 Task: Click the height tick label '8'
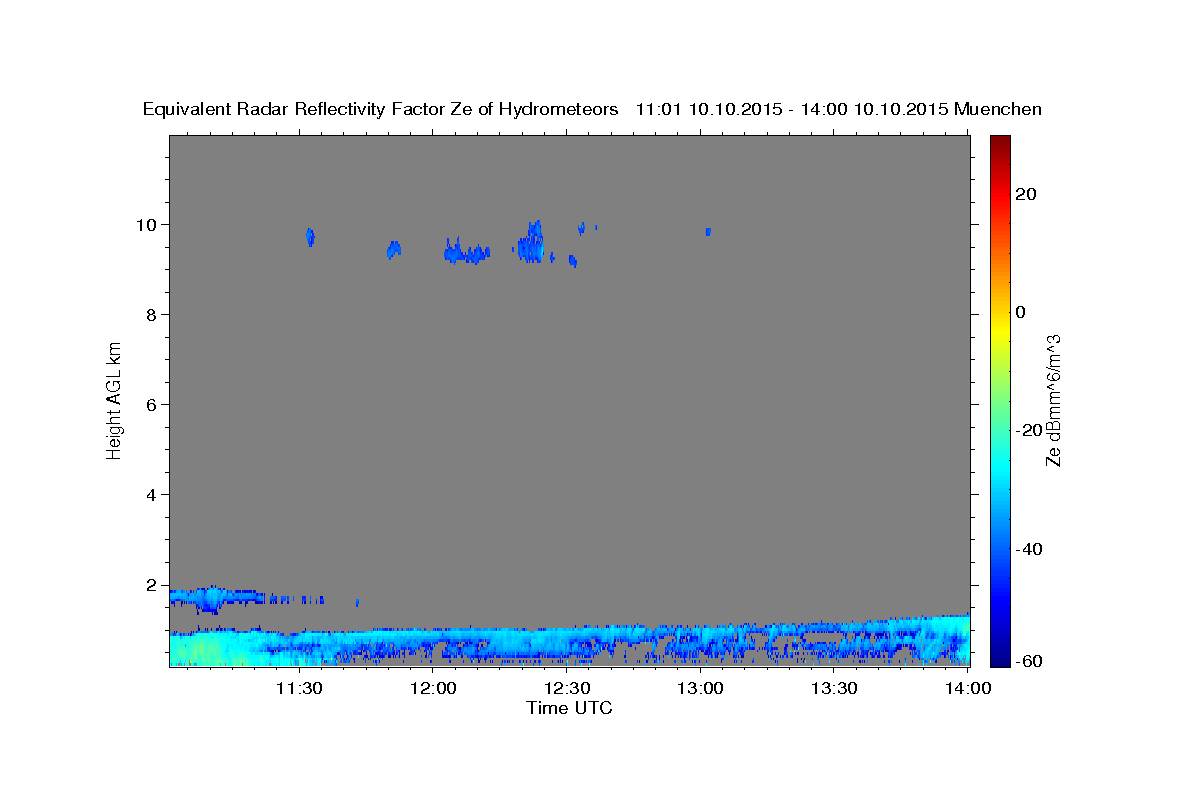pyautogui.click(x=153, y=314)
